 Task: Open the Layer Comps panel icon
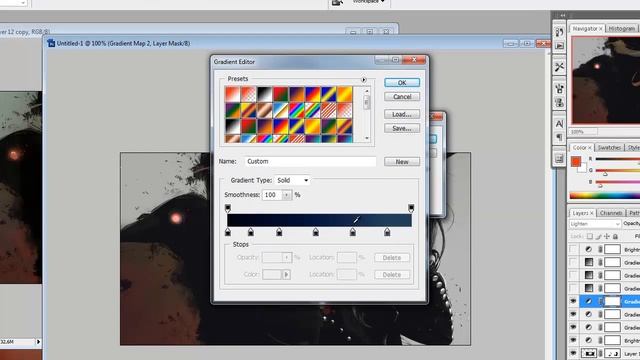[559, 158]
